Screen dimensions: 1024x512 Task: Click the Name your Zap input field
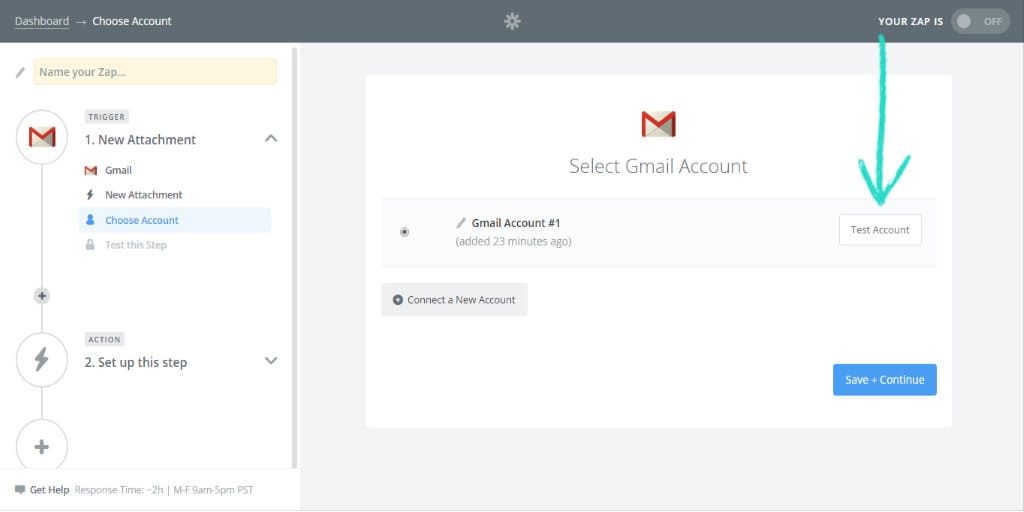155,72
